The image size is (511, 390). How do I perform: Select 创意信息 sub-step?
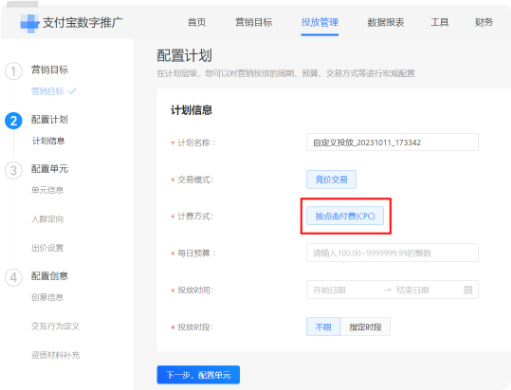coord(47,297)
